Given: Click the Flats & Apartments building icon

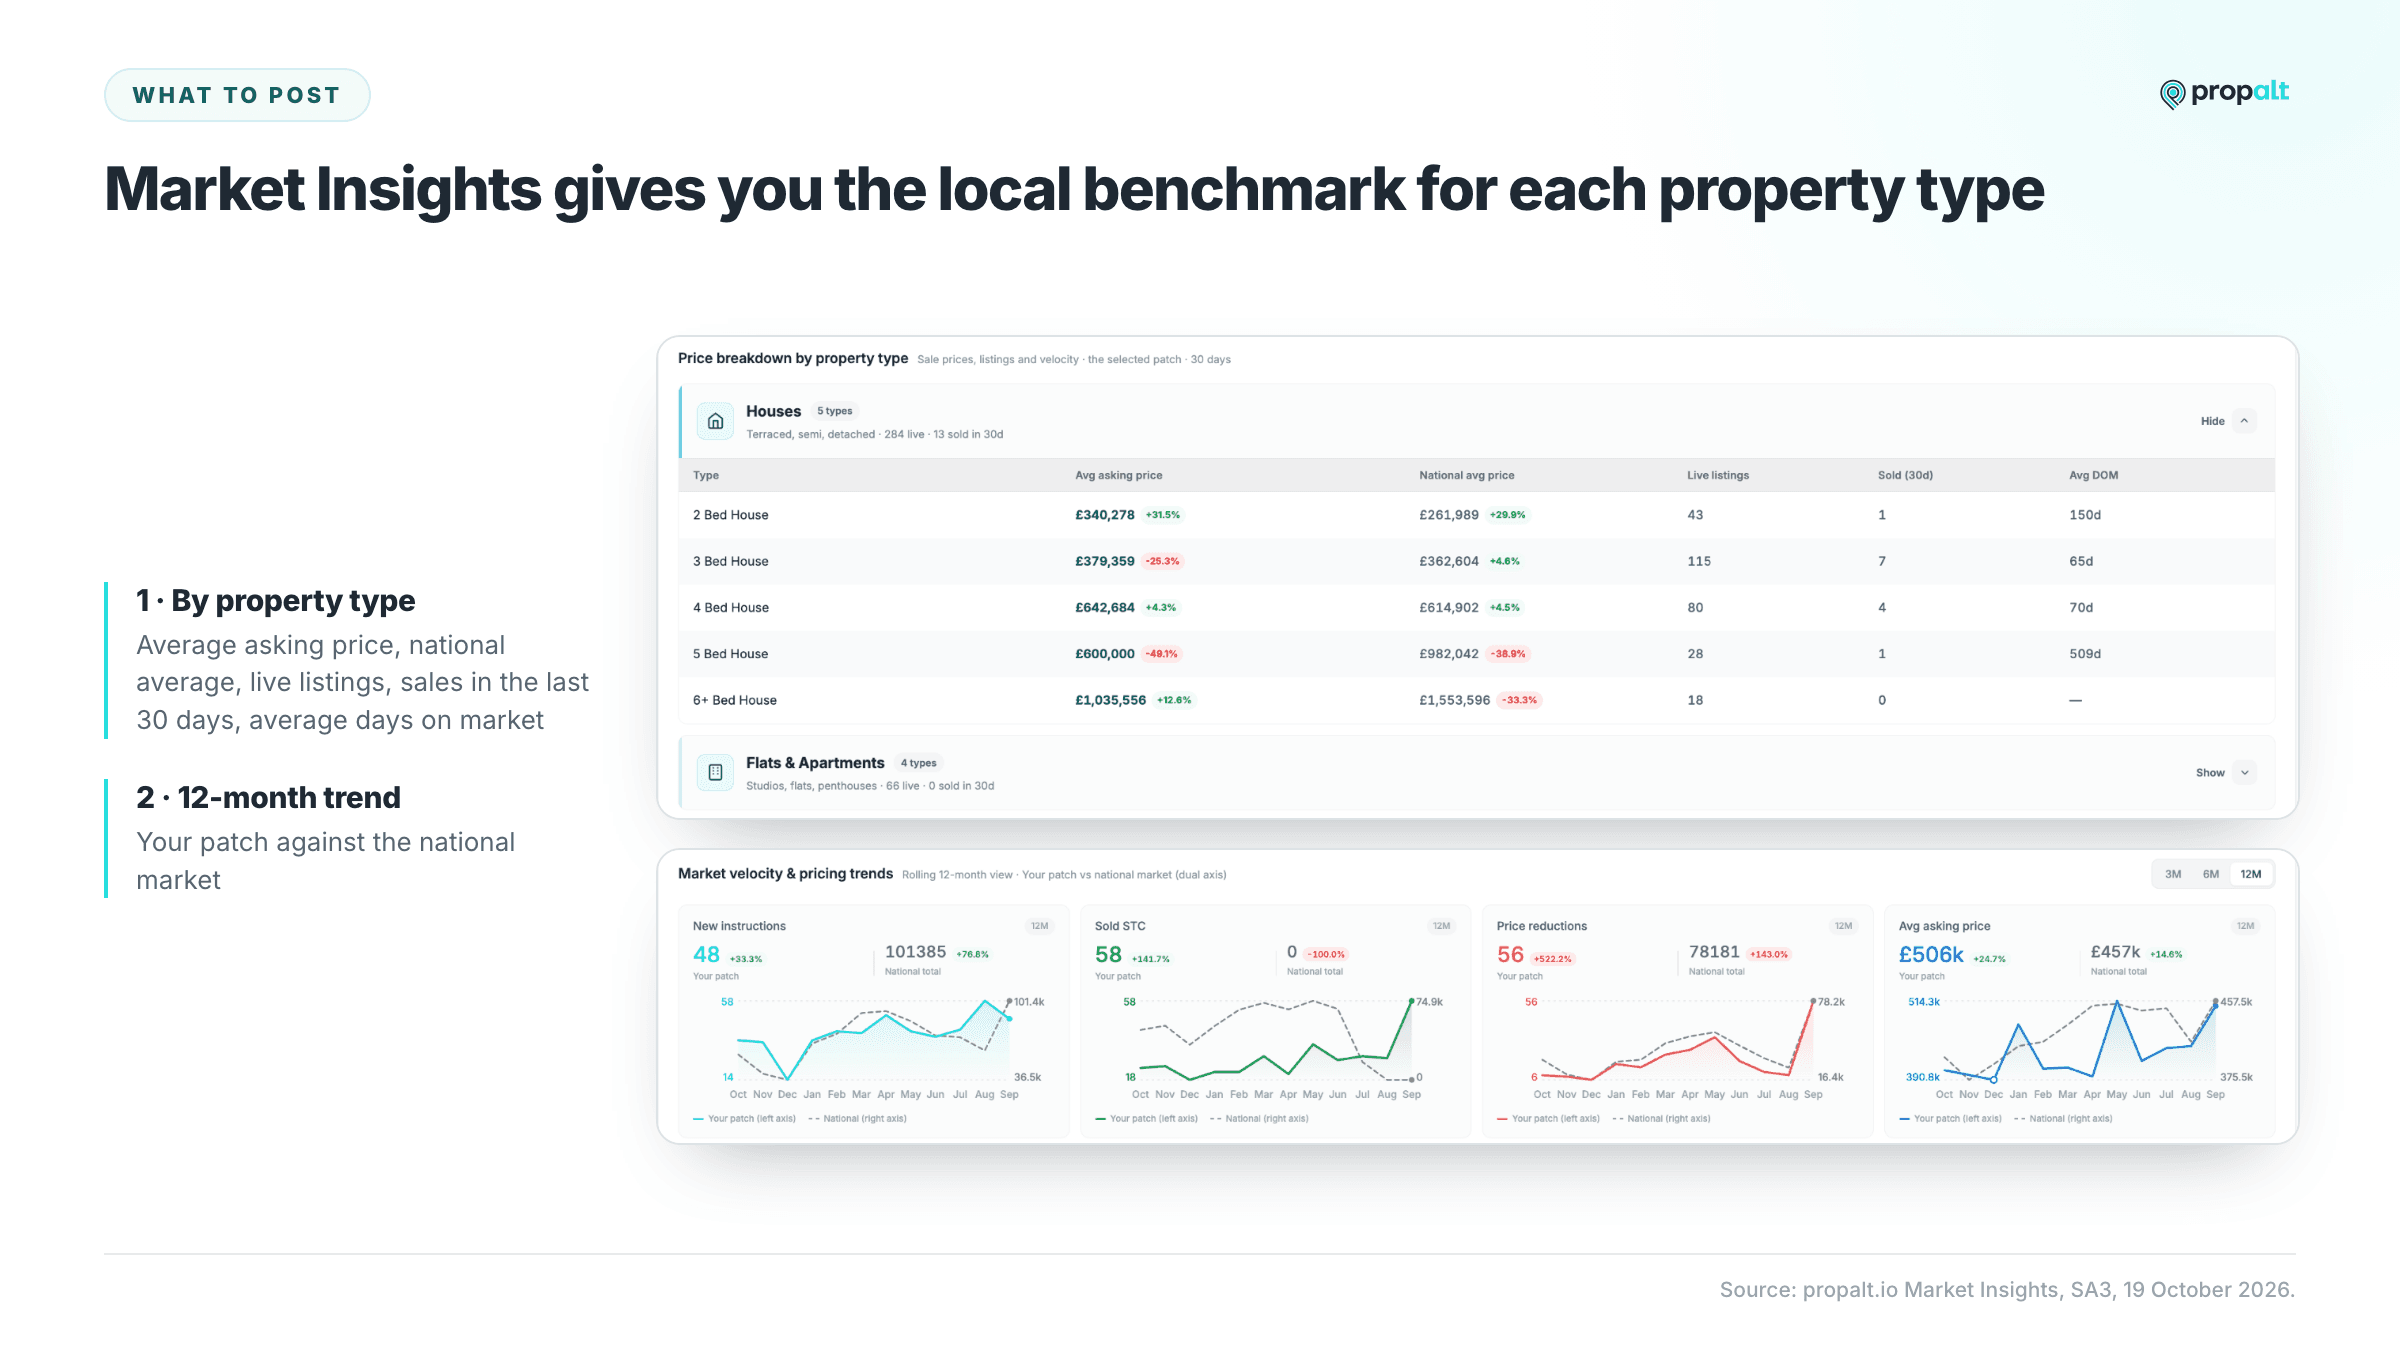Looking at the screenshot, I should click(715, 772).
